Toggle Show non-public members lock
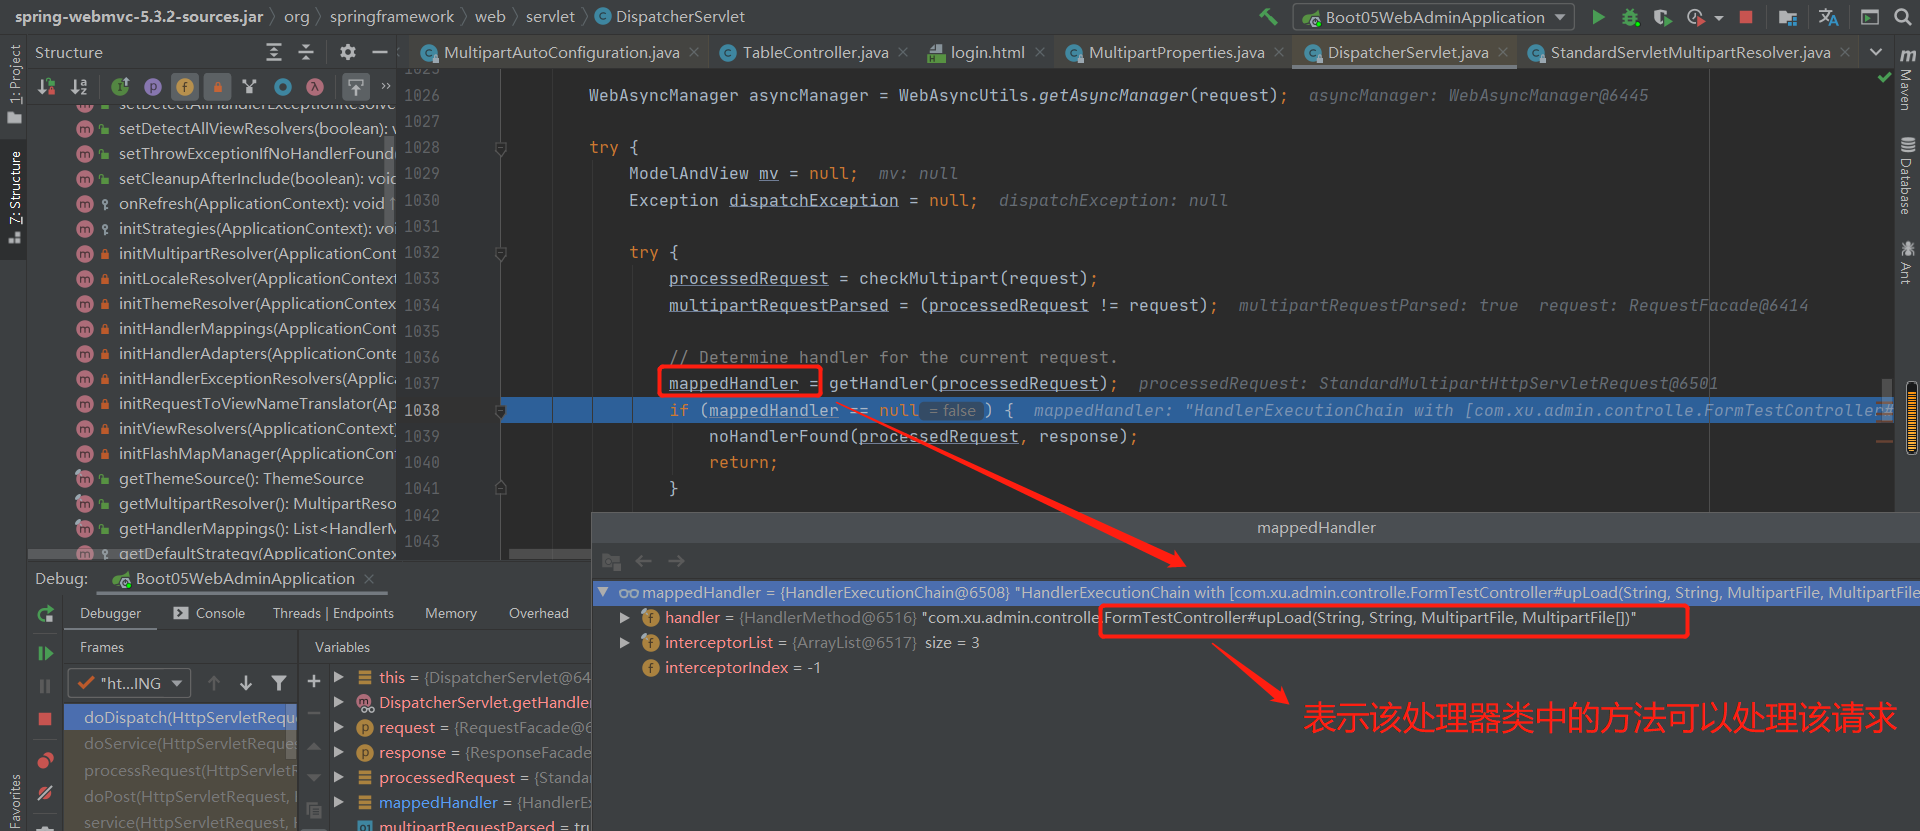Image resolution: width=1920 pixels, height=831 pixels. tap(217, 87)
